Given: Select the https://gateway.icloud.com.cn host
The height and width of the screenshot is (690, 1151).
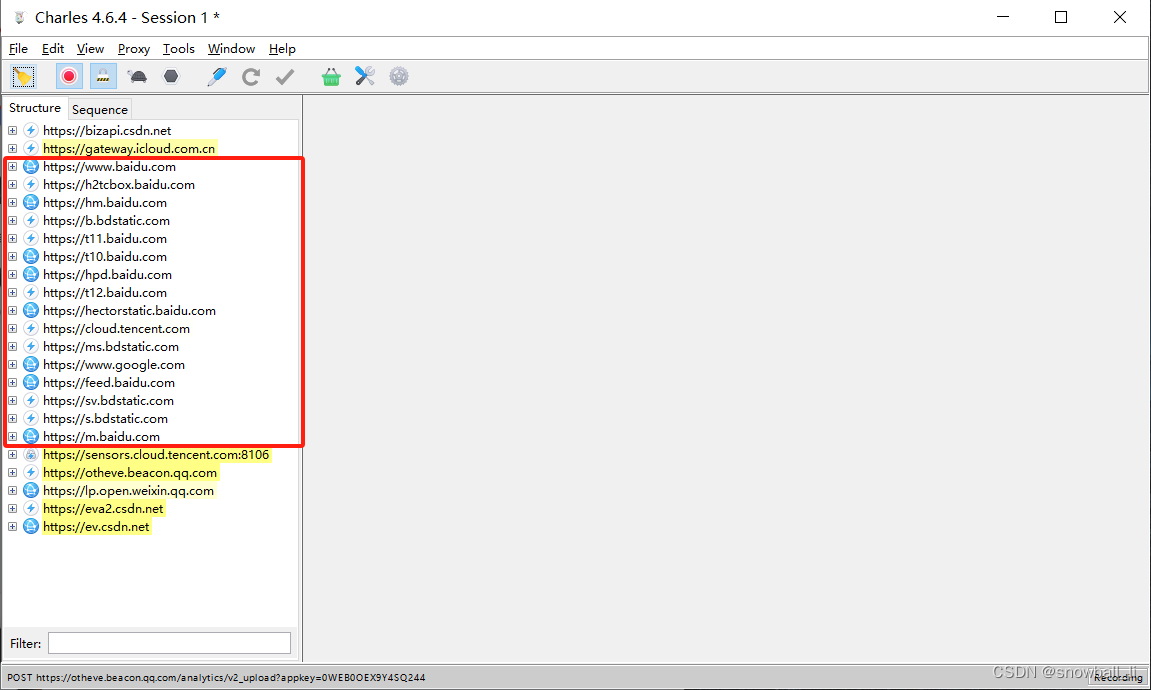Looking at the screenshot, I should [x=129, y=148].
